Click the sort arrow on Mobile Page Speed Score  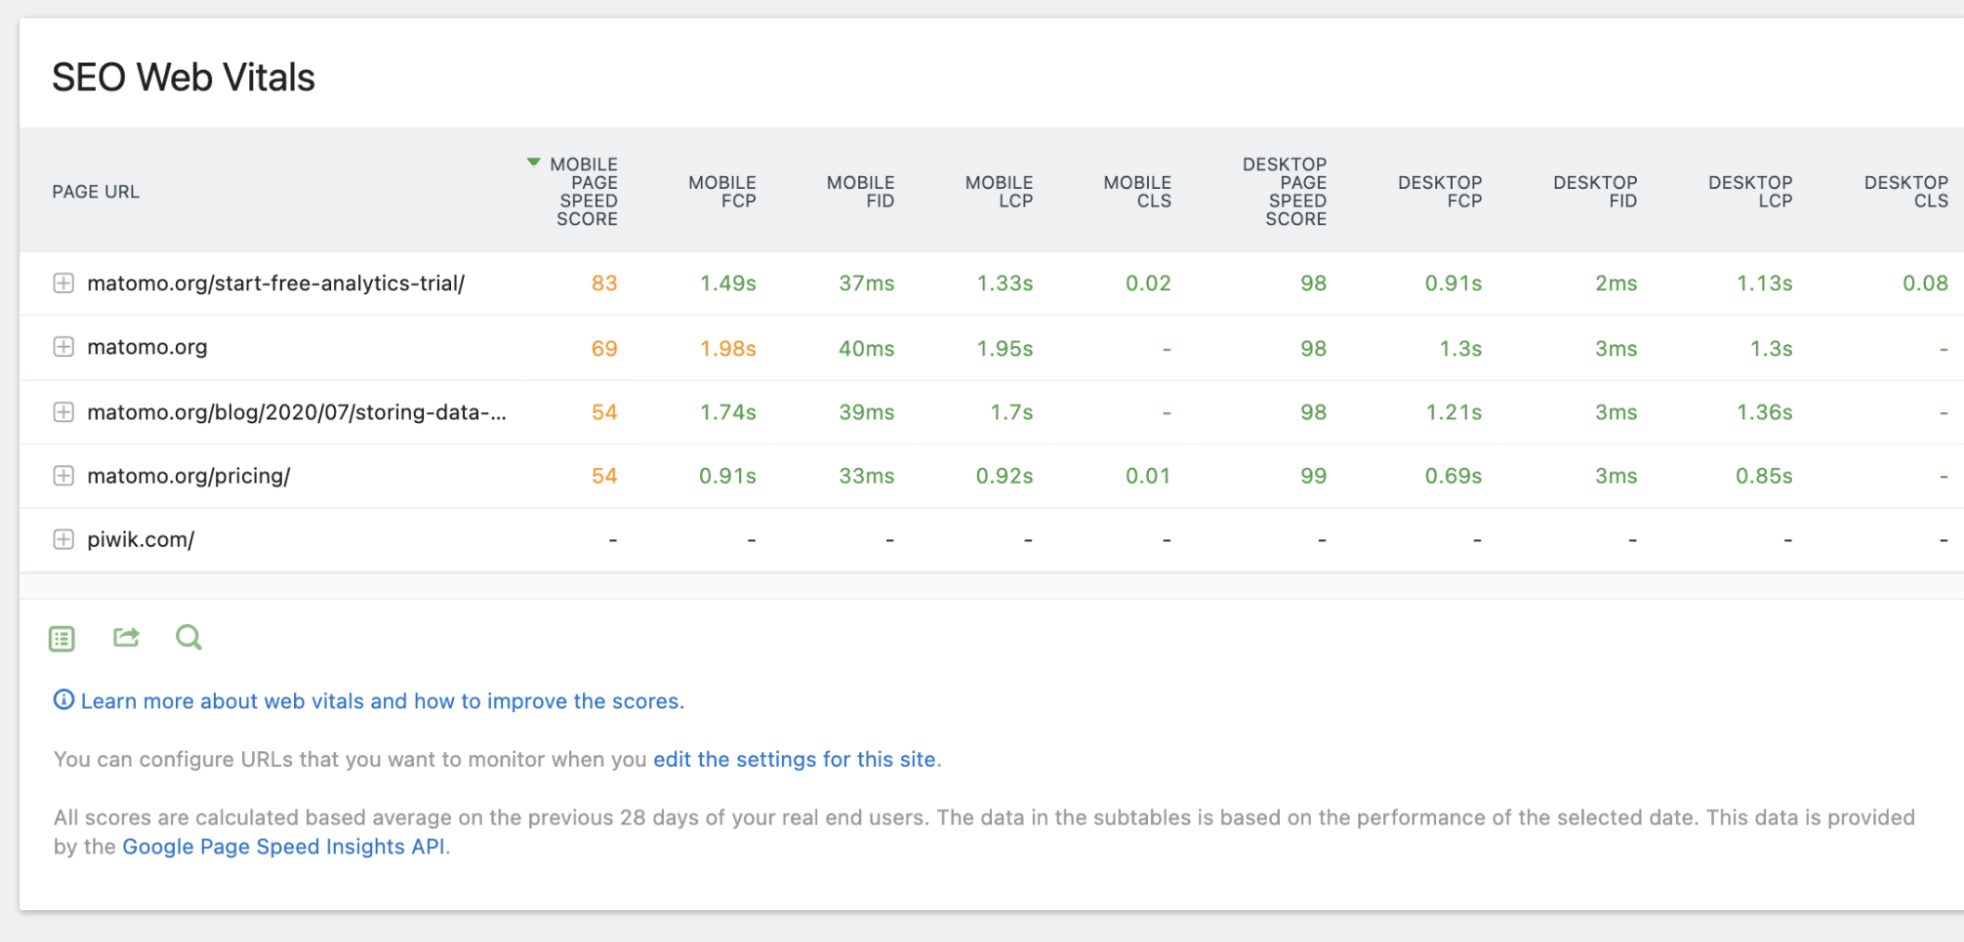533,160
